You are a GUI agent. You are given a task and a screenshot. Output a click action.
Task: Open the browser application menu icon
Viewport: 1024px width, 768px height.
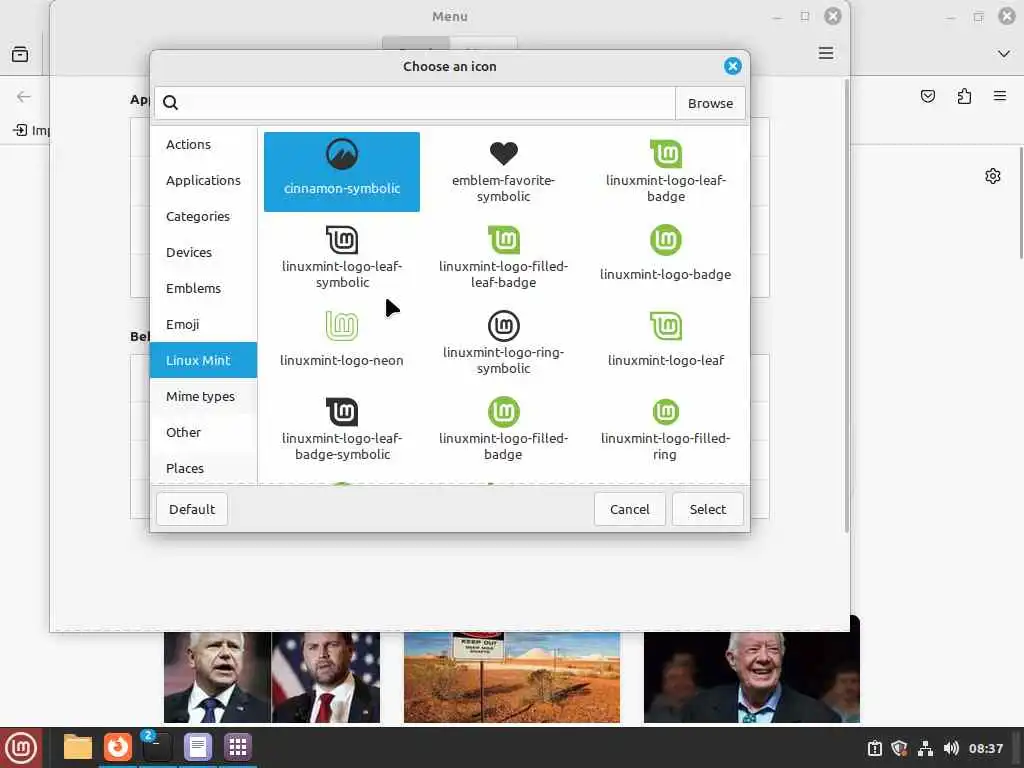pos(999,97)
